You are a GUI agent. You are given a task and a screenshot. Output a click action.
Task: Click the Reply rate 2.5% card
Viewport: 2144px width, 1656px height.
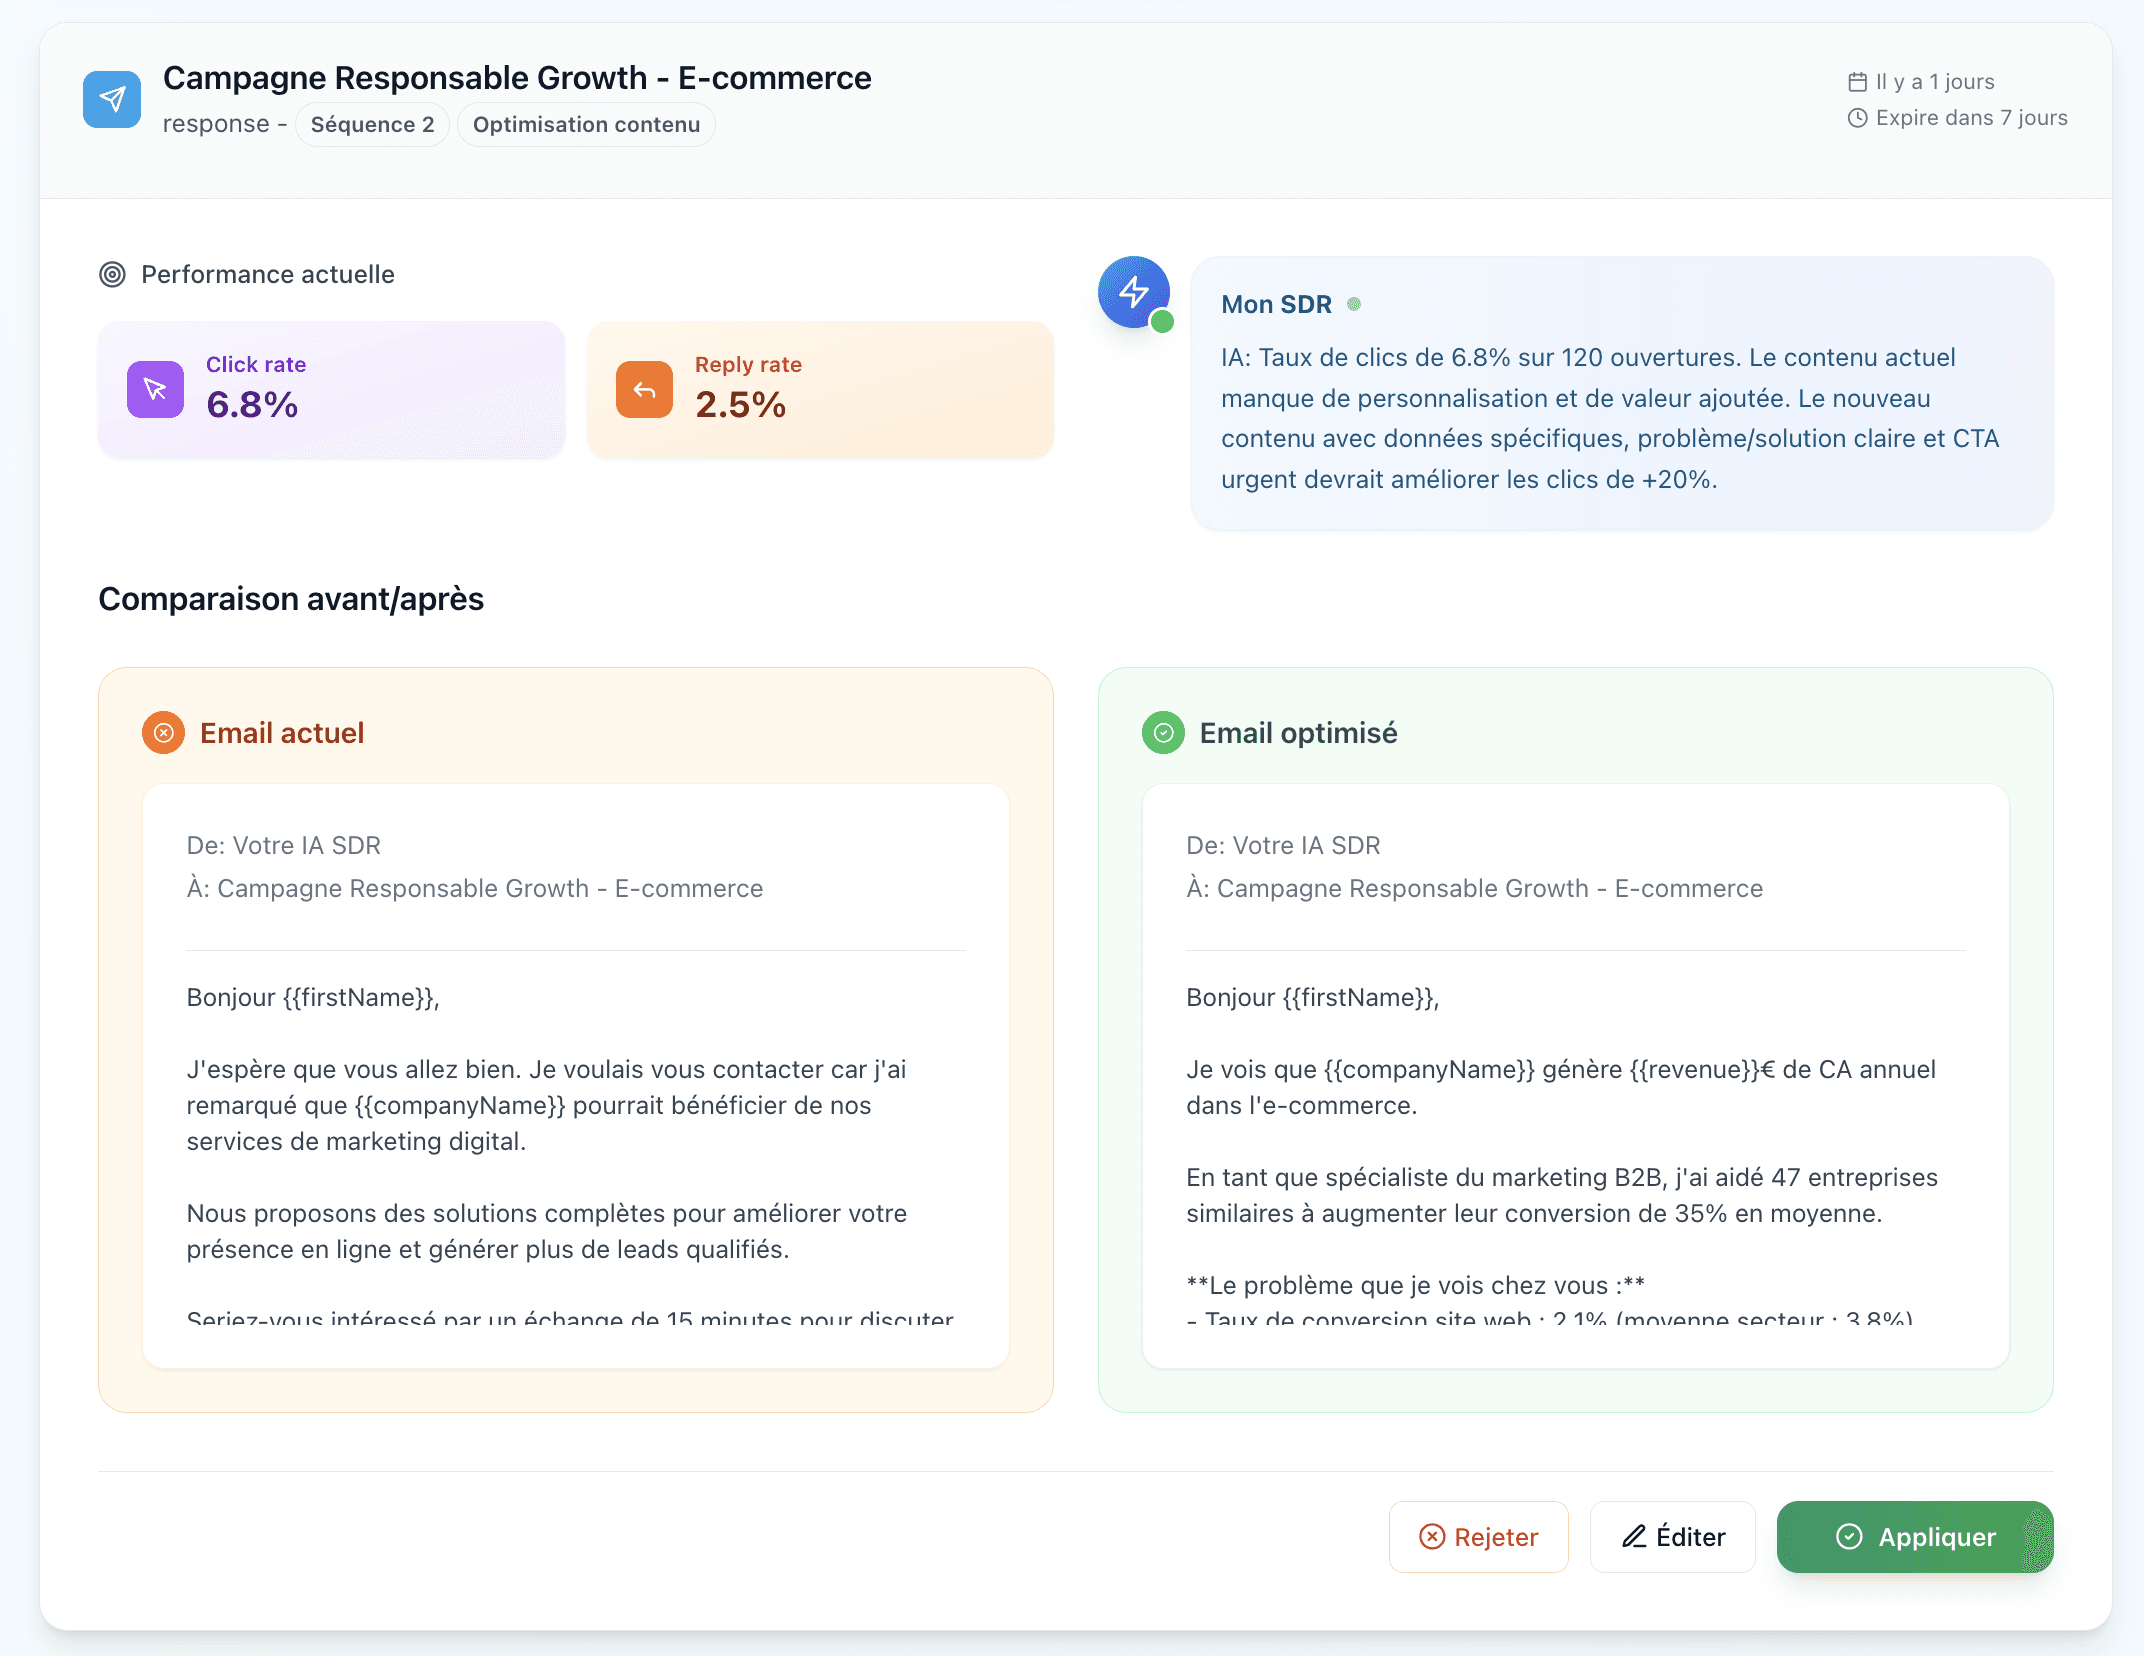[x=820, y=390]
